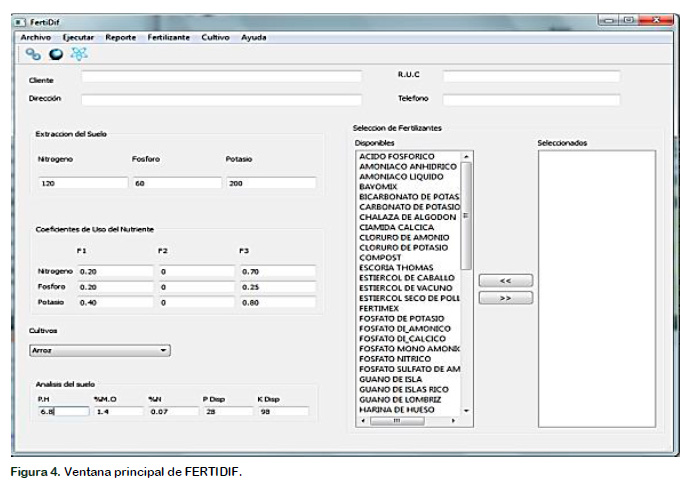Click Fosforo F3 coefficient field 0.25

click(278, 287)
